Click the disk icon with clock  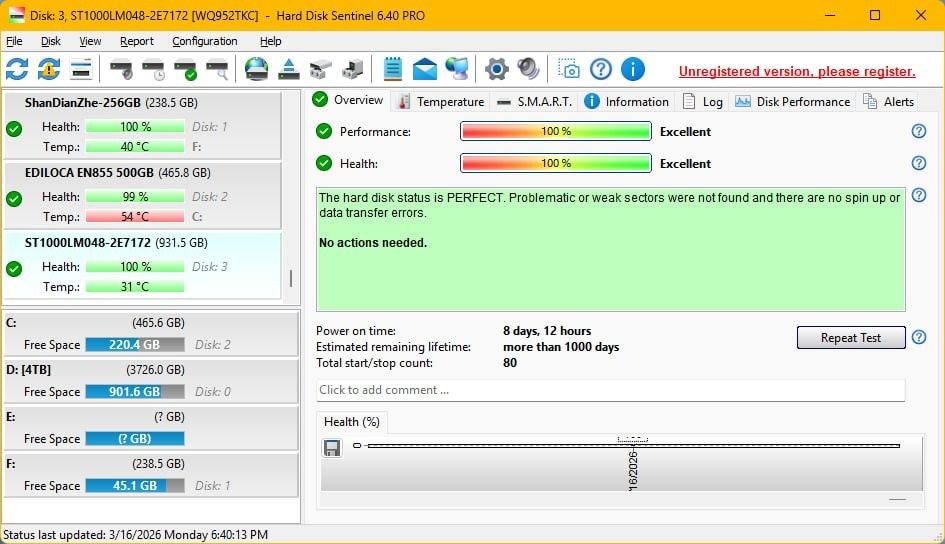pyautogui.click(x=153, y=69)
